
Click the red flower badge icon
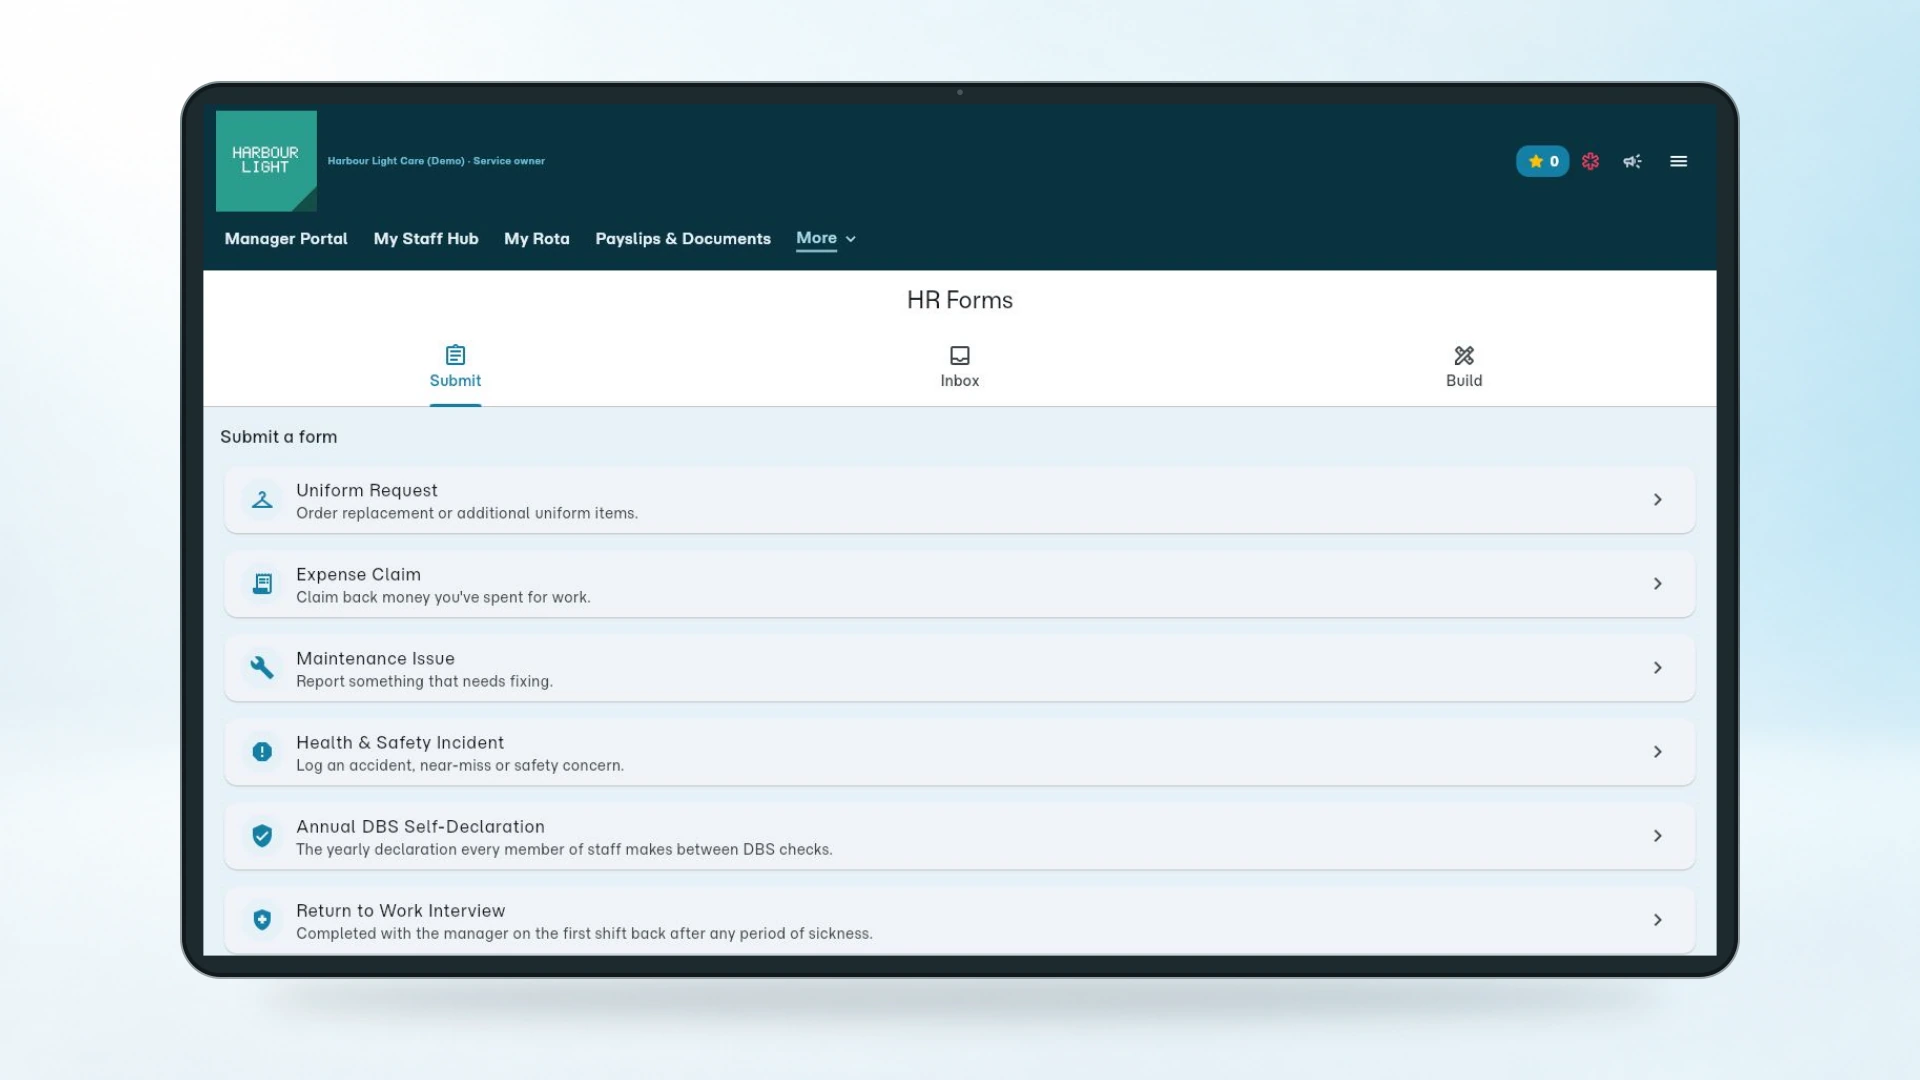click(x=1590, y=161)
